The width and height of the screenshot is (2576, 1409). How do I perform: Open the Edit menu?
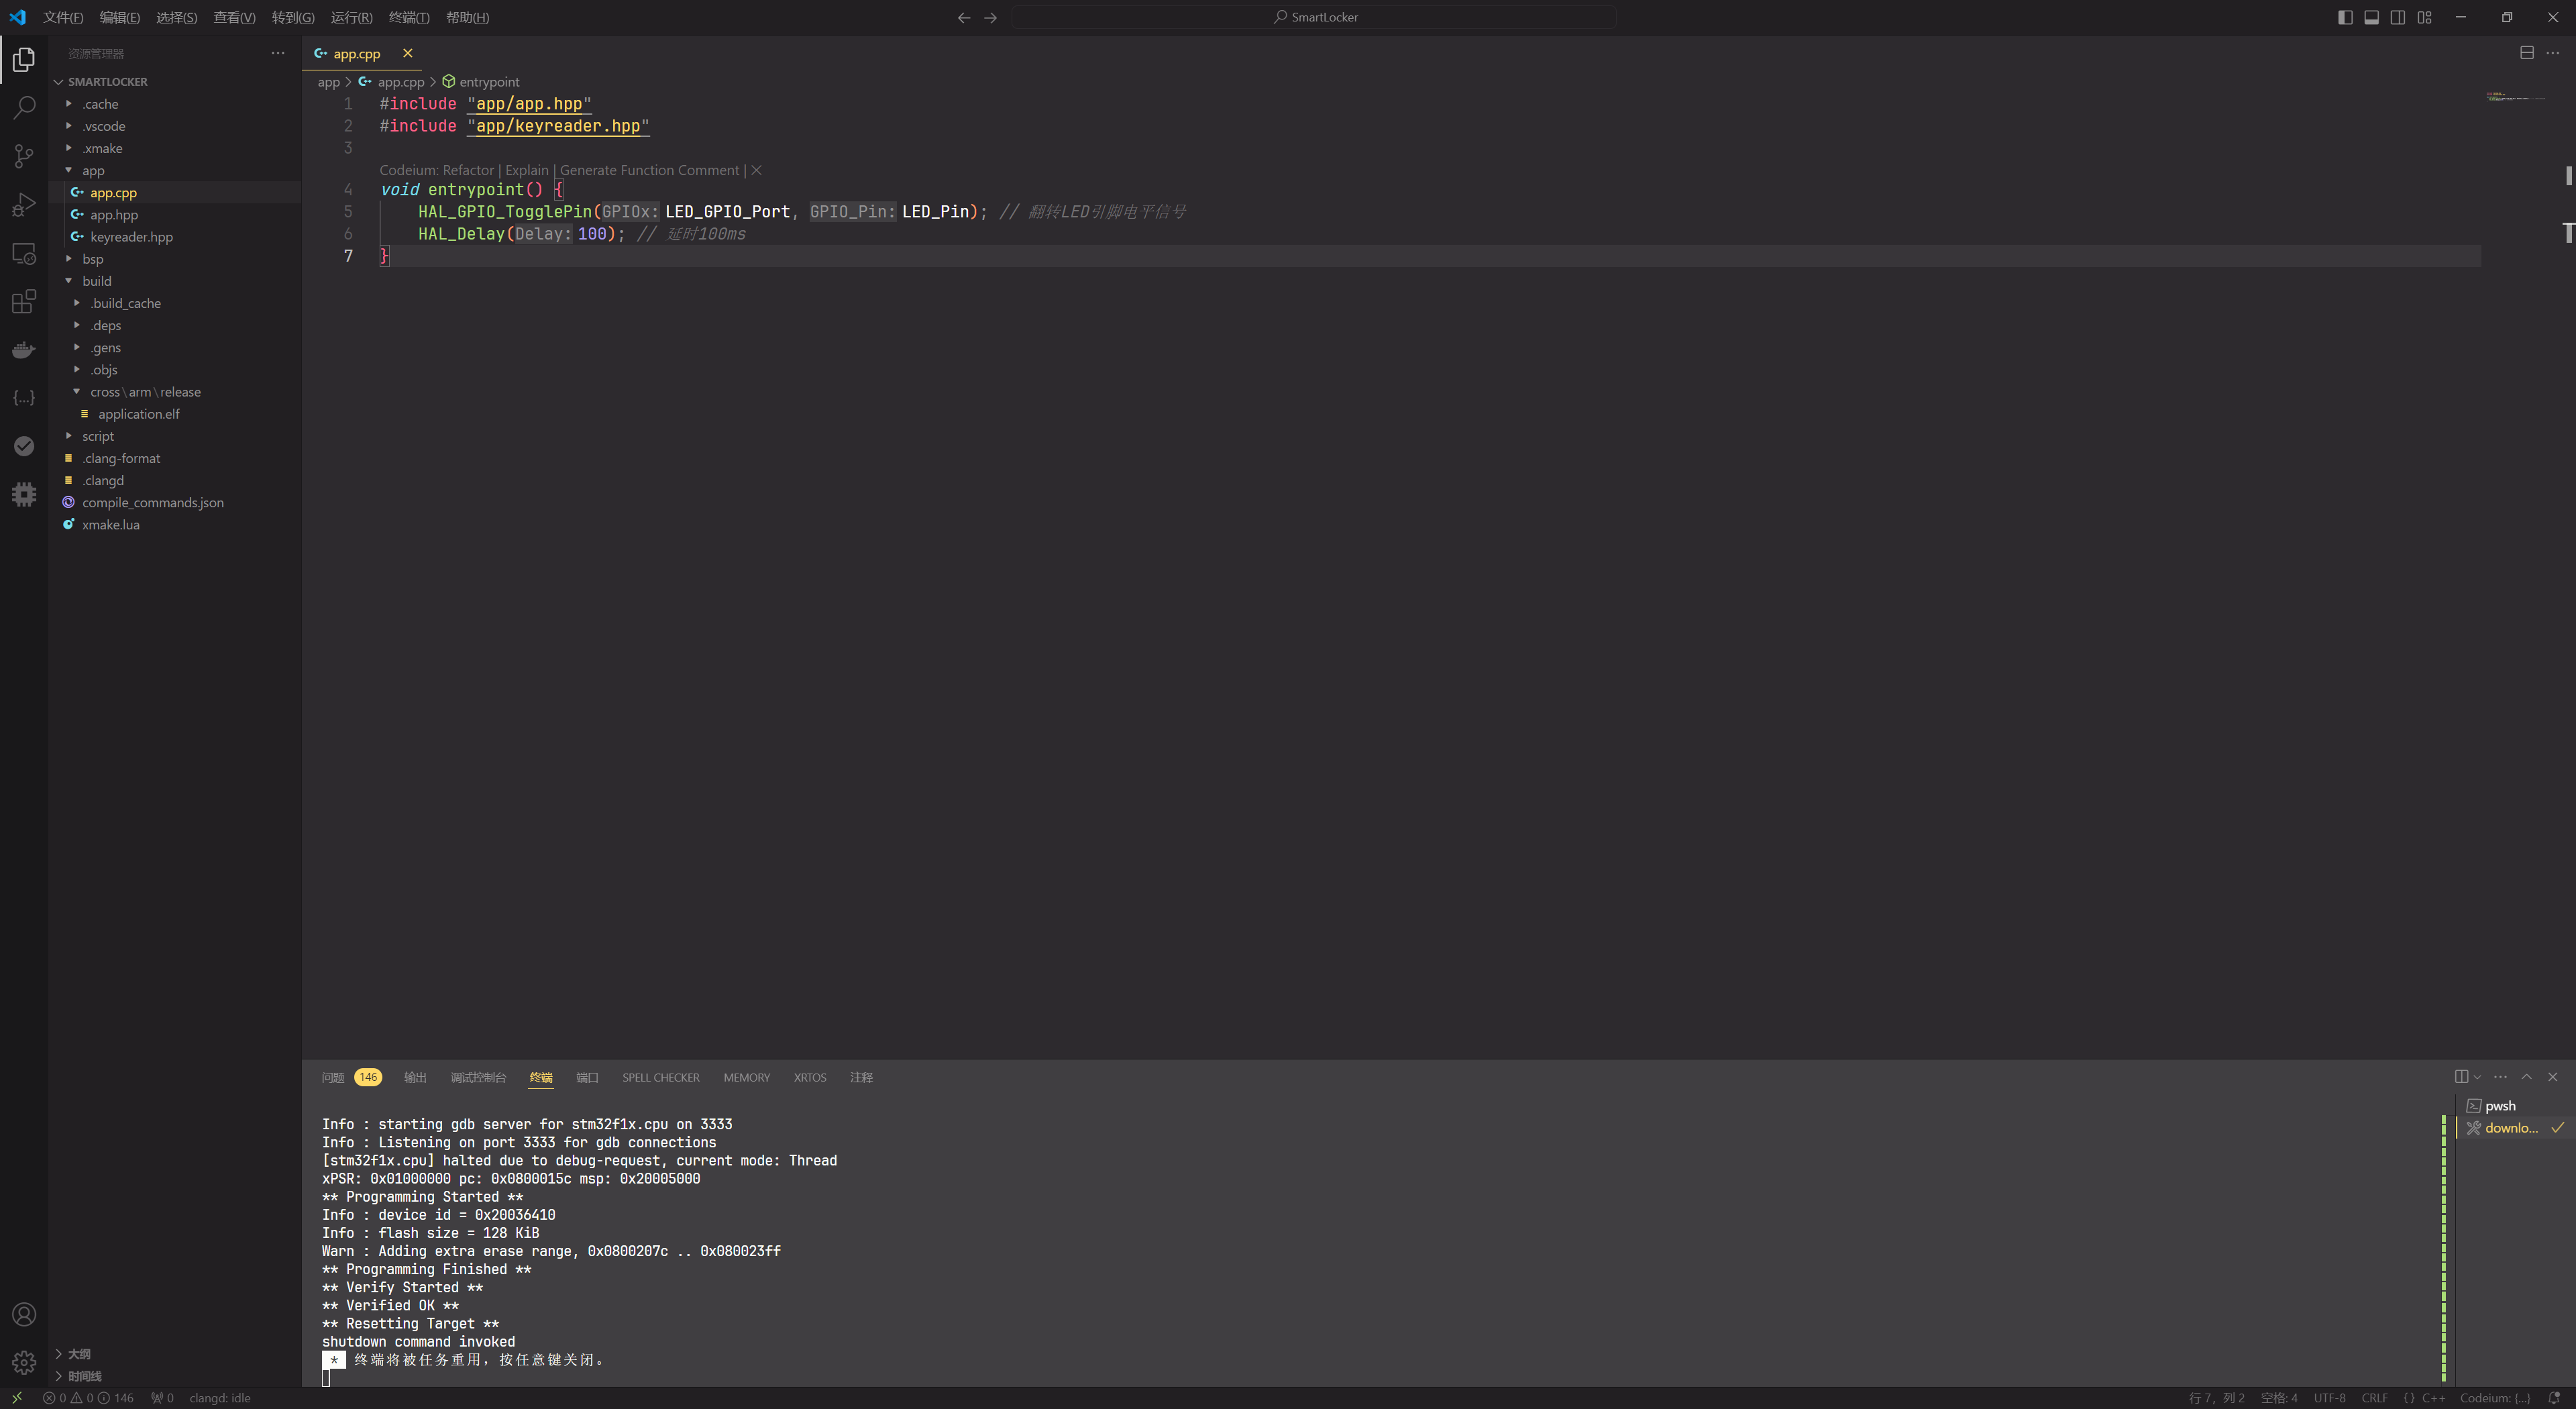[120, 17]
